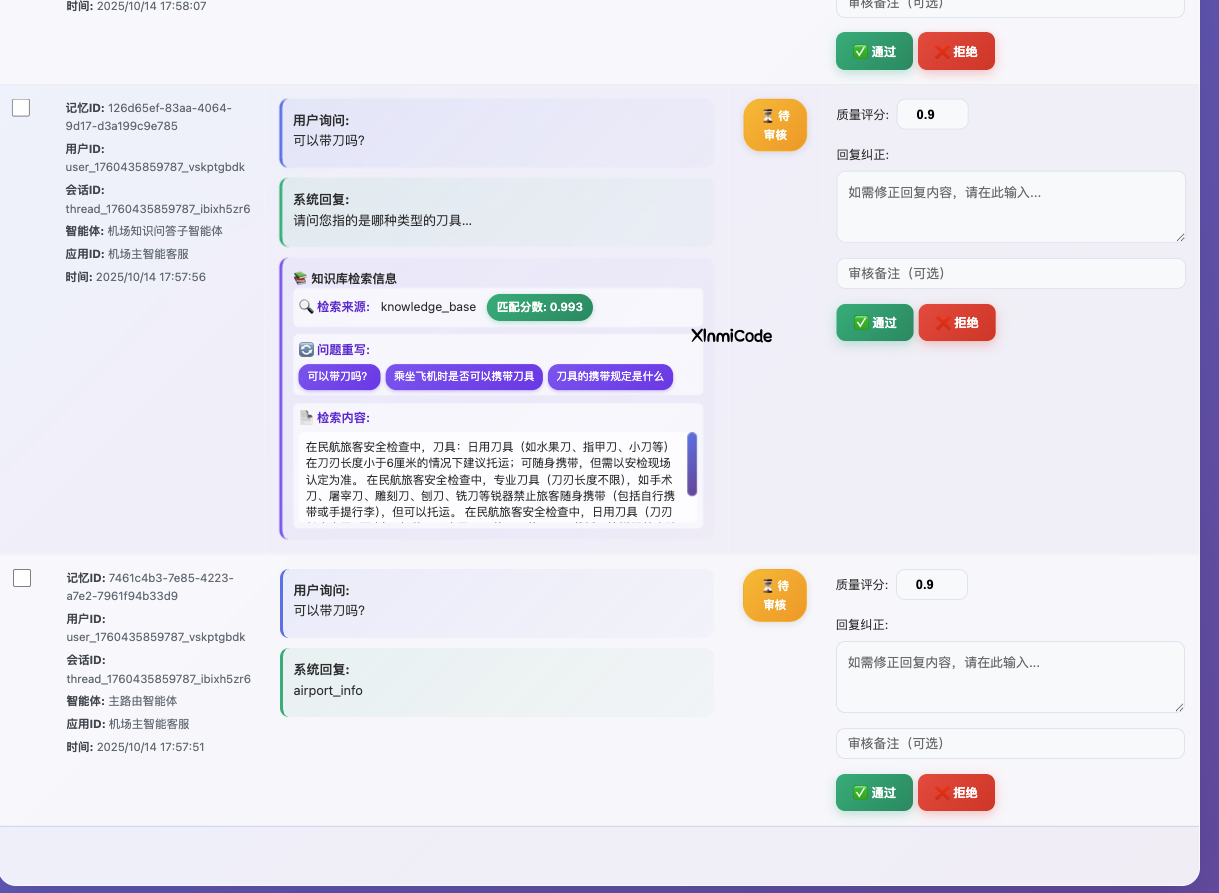The width and height of the screenshot is (1219, 893).
Task: Approve using the topmost 通过 button
Action: 874,51
